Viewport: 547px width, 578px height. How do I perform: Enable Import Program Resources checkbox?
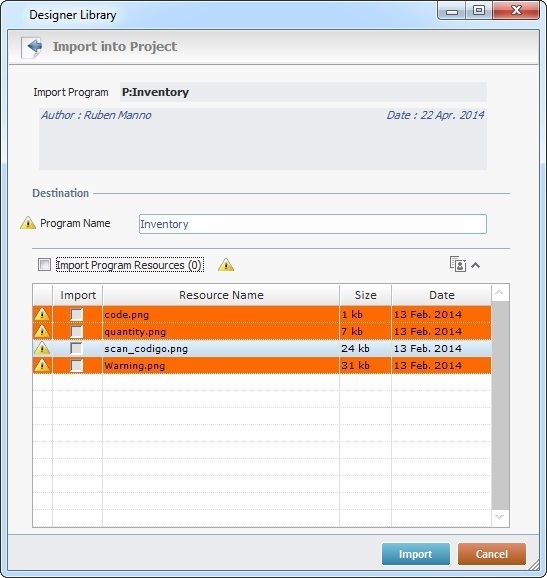(44, 265)
